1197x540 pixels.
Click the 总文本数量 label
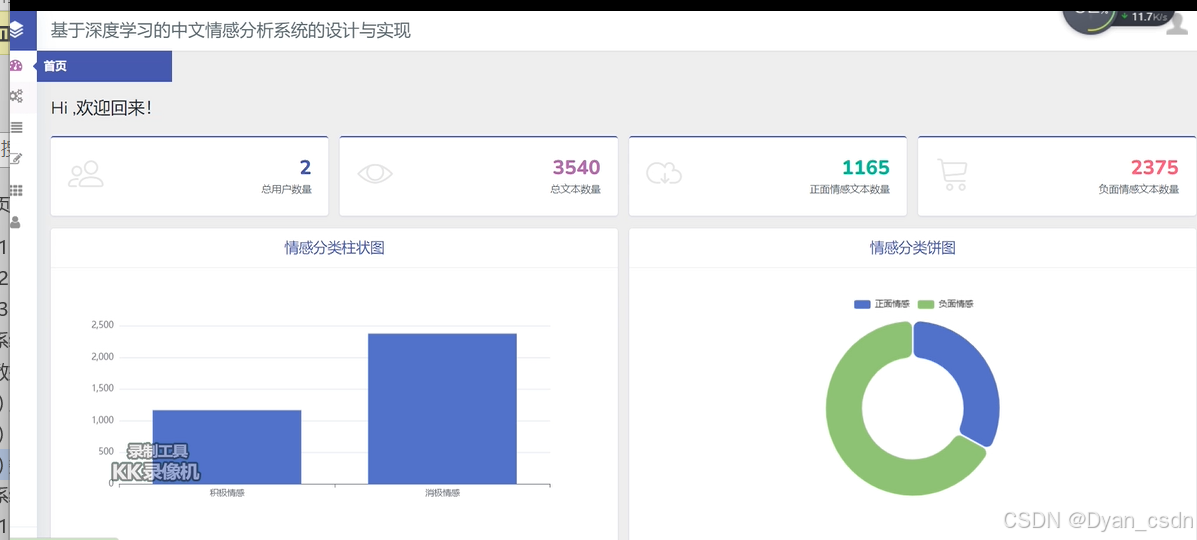click(x=576, y=189)
